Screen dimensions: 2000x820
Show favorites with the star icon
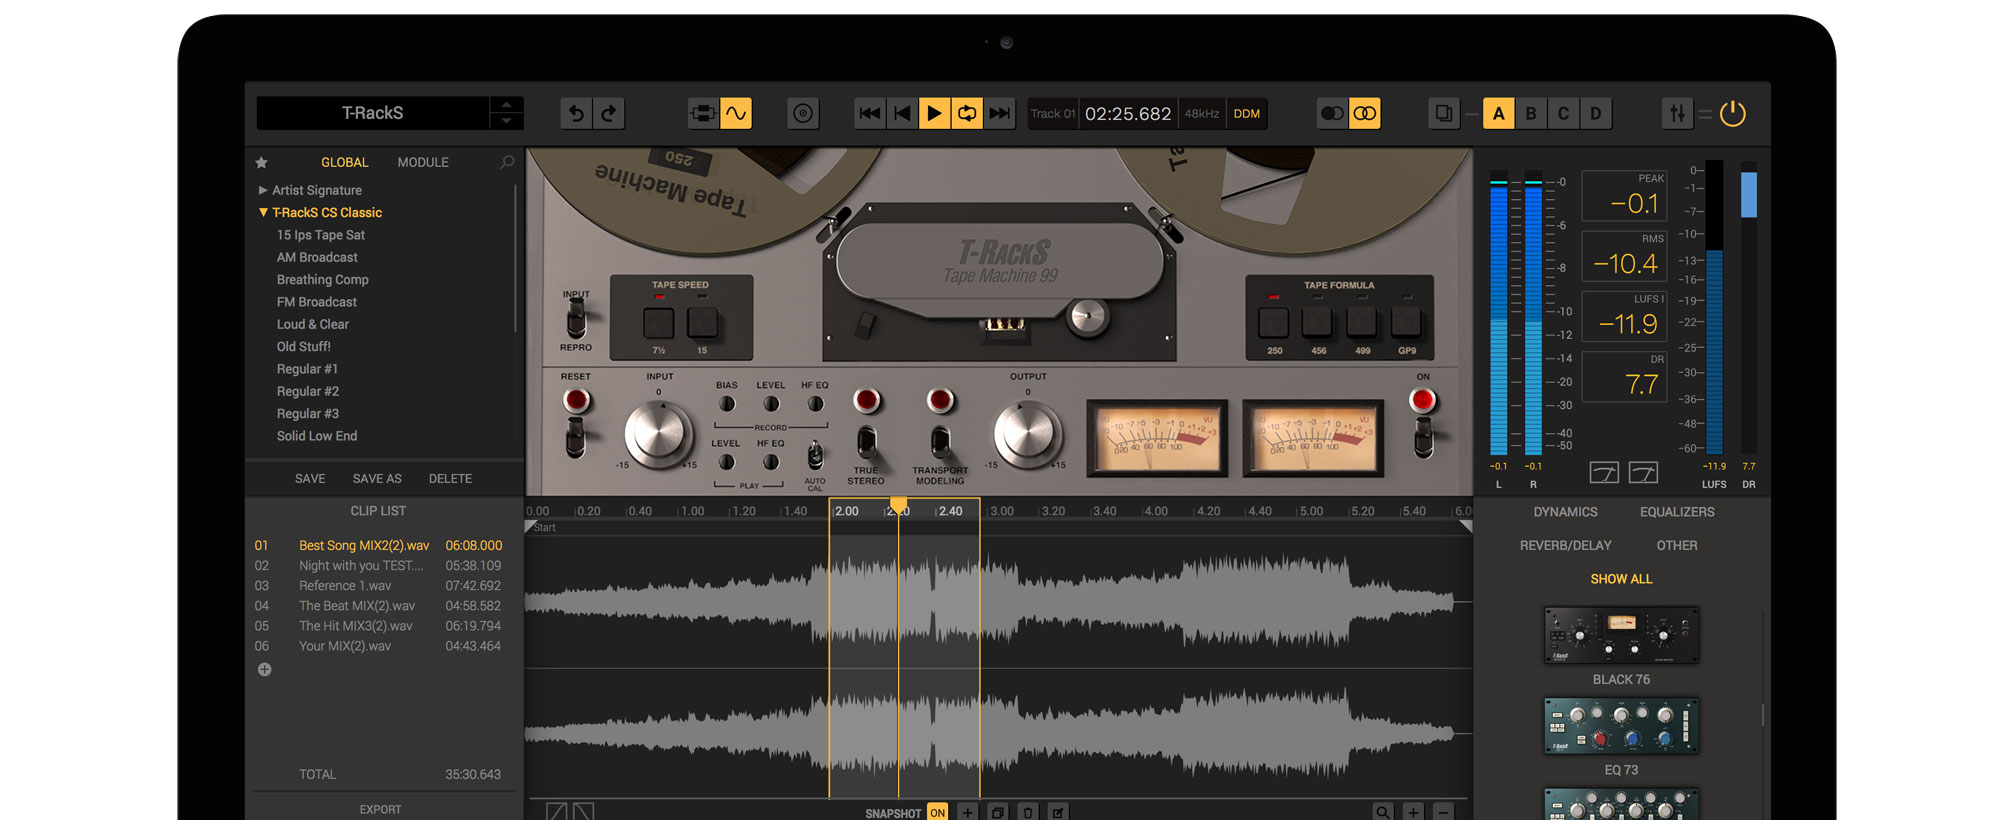(262, 162)
